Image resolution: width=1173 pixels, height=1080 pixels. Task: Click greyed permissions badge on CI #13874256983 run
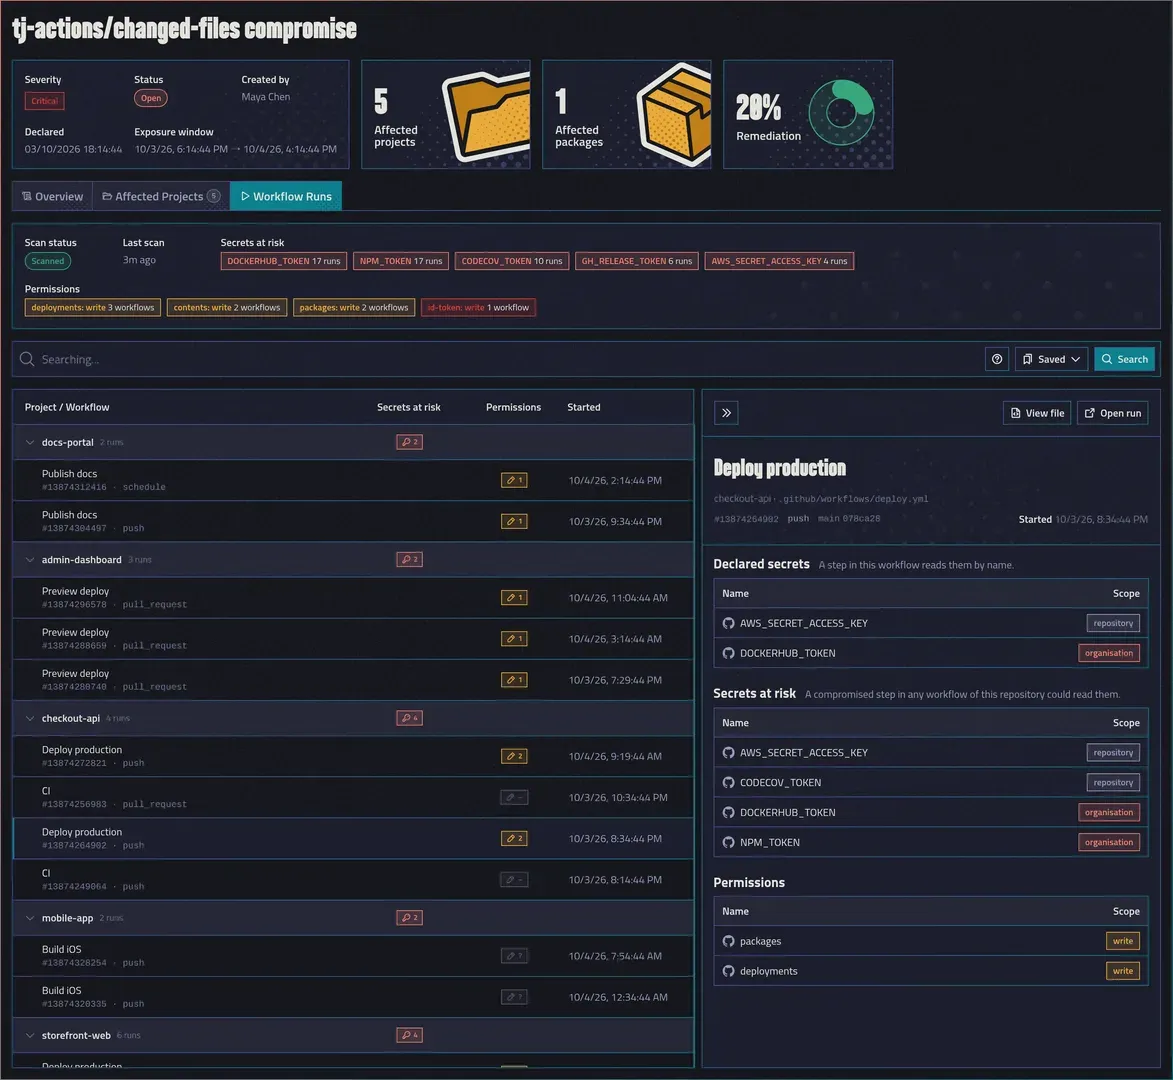pyautogui.click(x=514, y=797)
